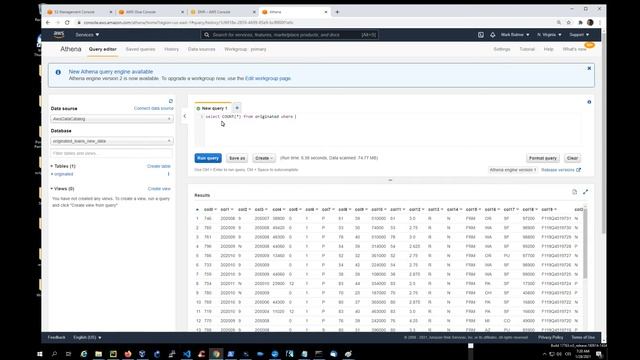Click the AWS services search field

click(289, 35)
